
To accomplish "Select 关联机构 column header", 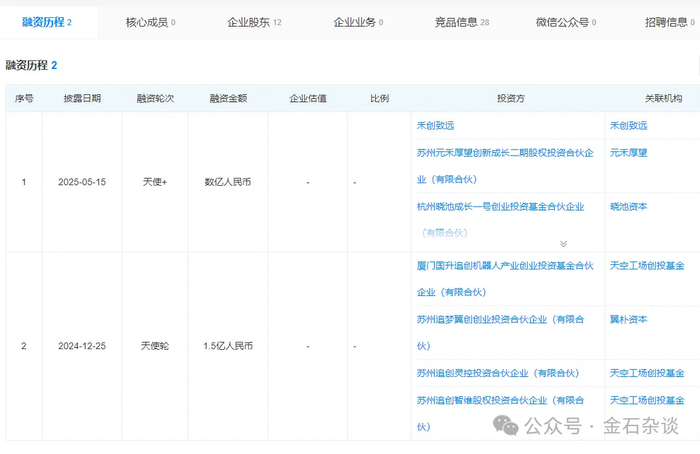I will click(663, 98).
